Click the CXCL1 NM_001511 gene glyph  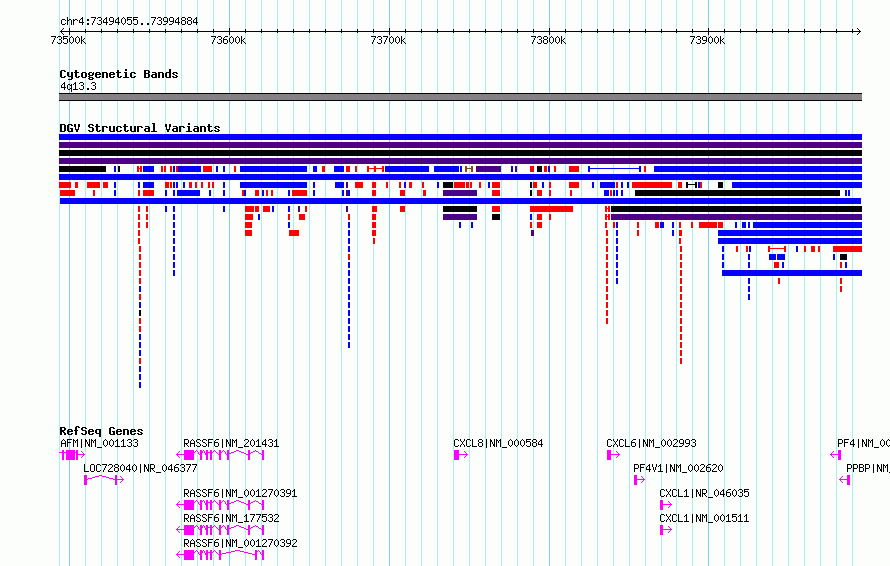coord(666,530)
